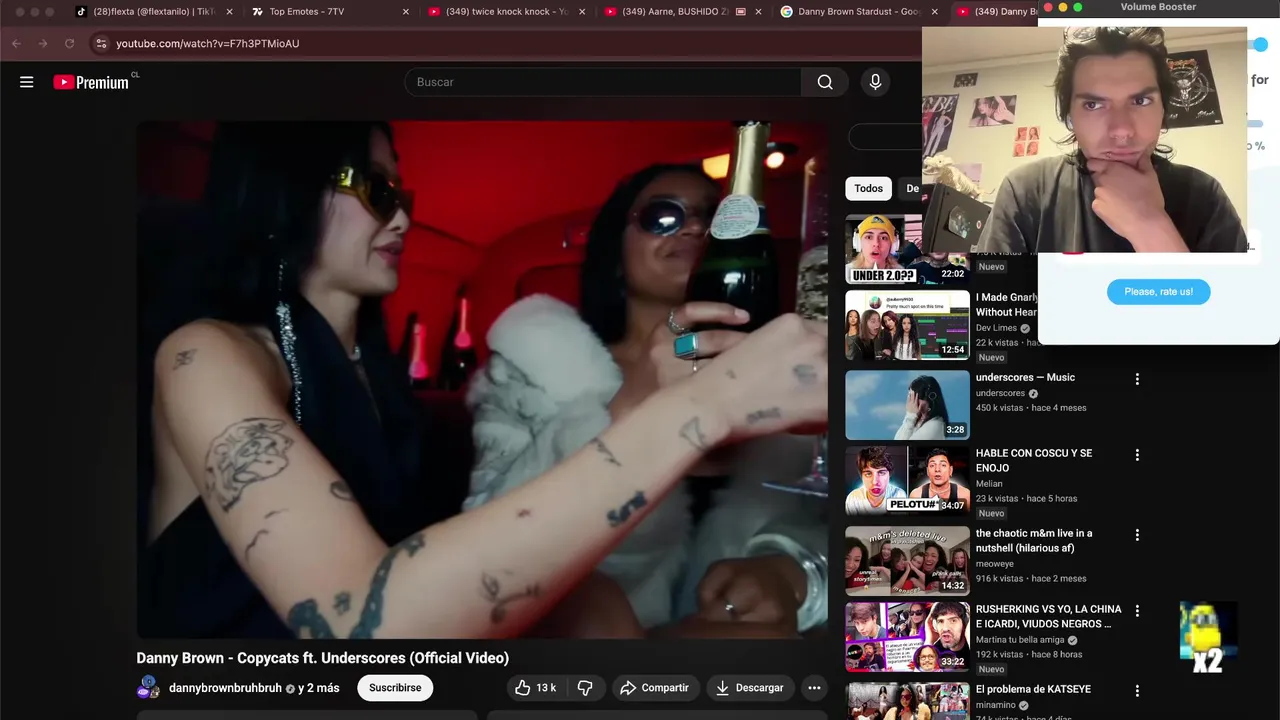This screenshot has width=1280, height=720.
Task: Go to YouTube Premium home logo
Action: pos(92,82)
